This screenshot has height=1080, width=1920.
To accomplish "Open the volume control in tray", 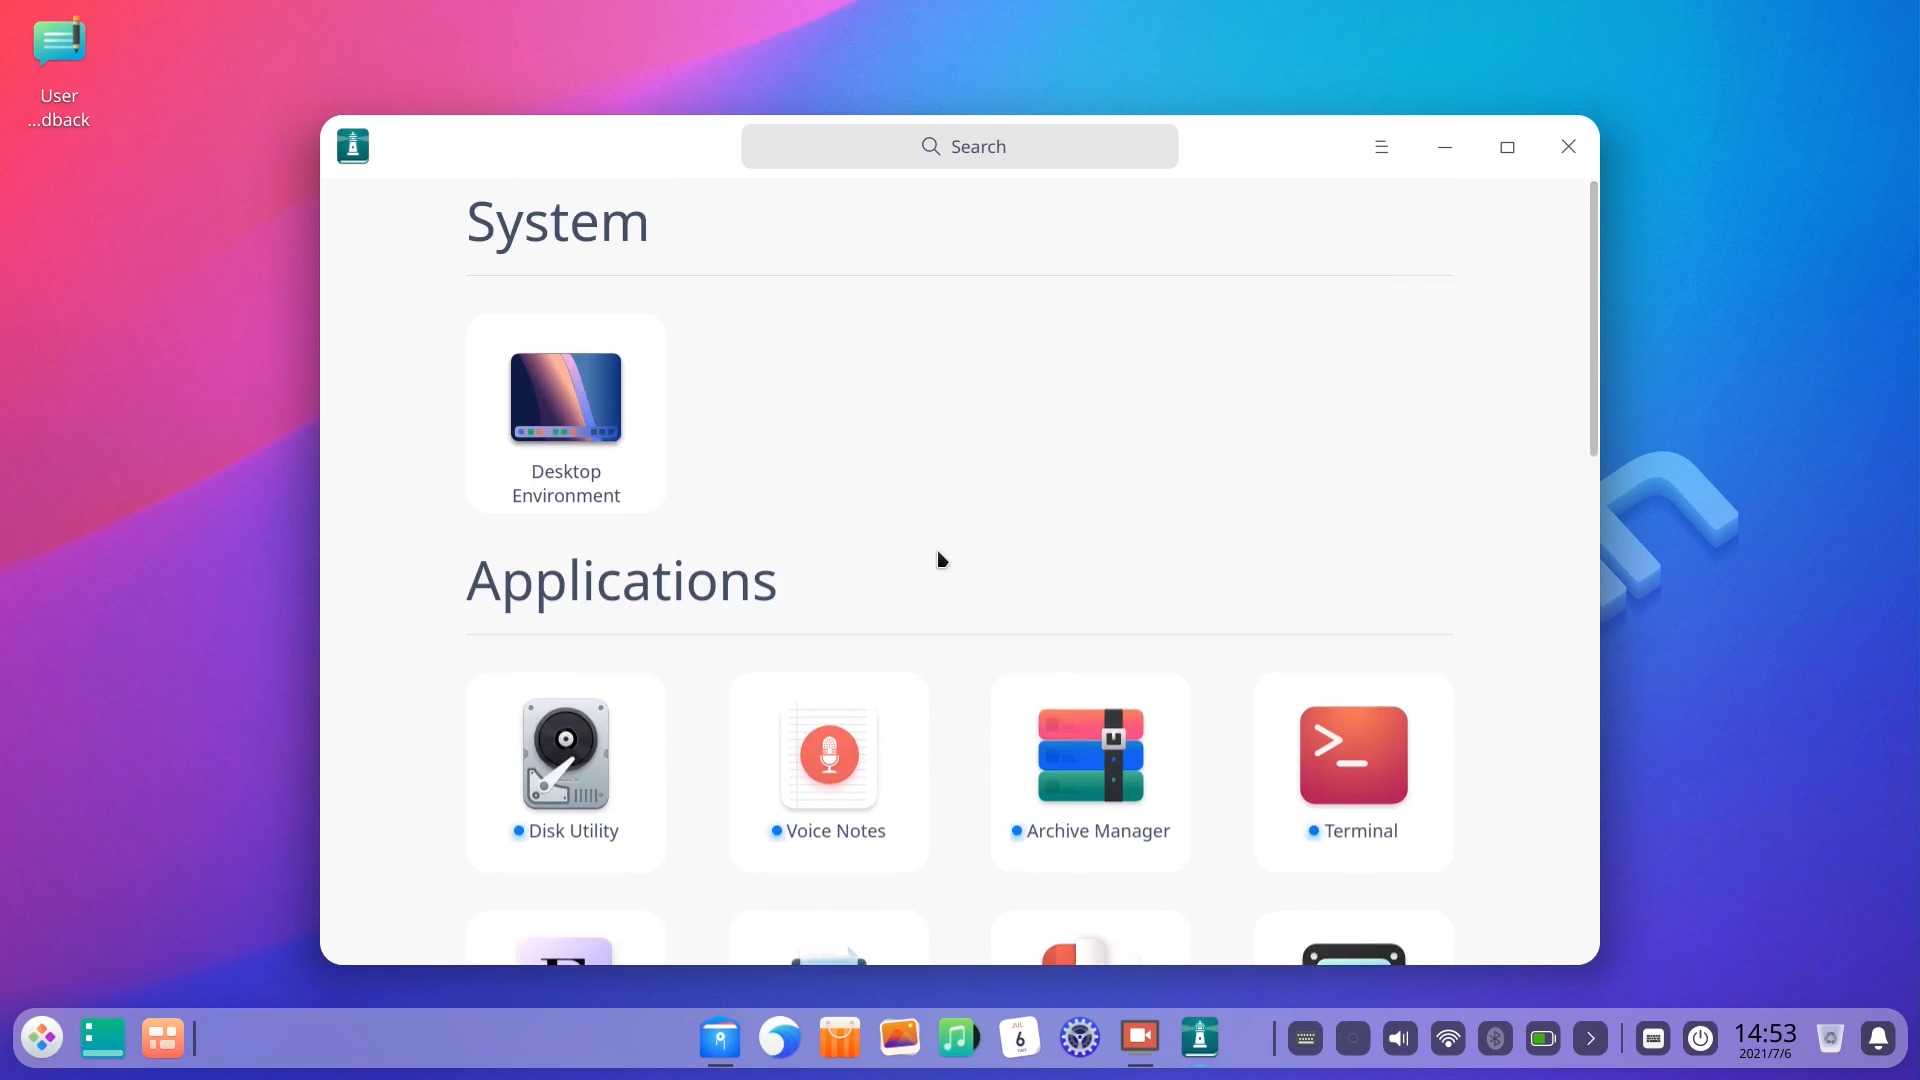I will click(1400, 1039).
